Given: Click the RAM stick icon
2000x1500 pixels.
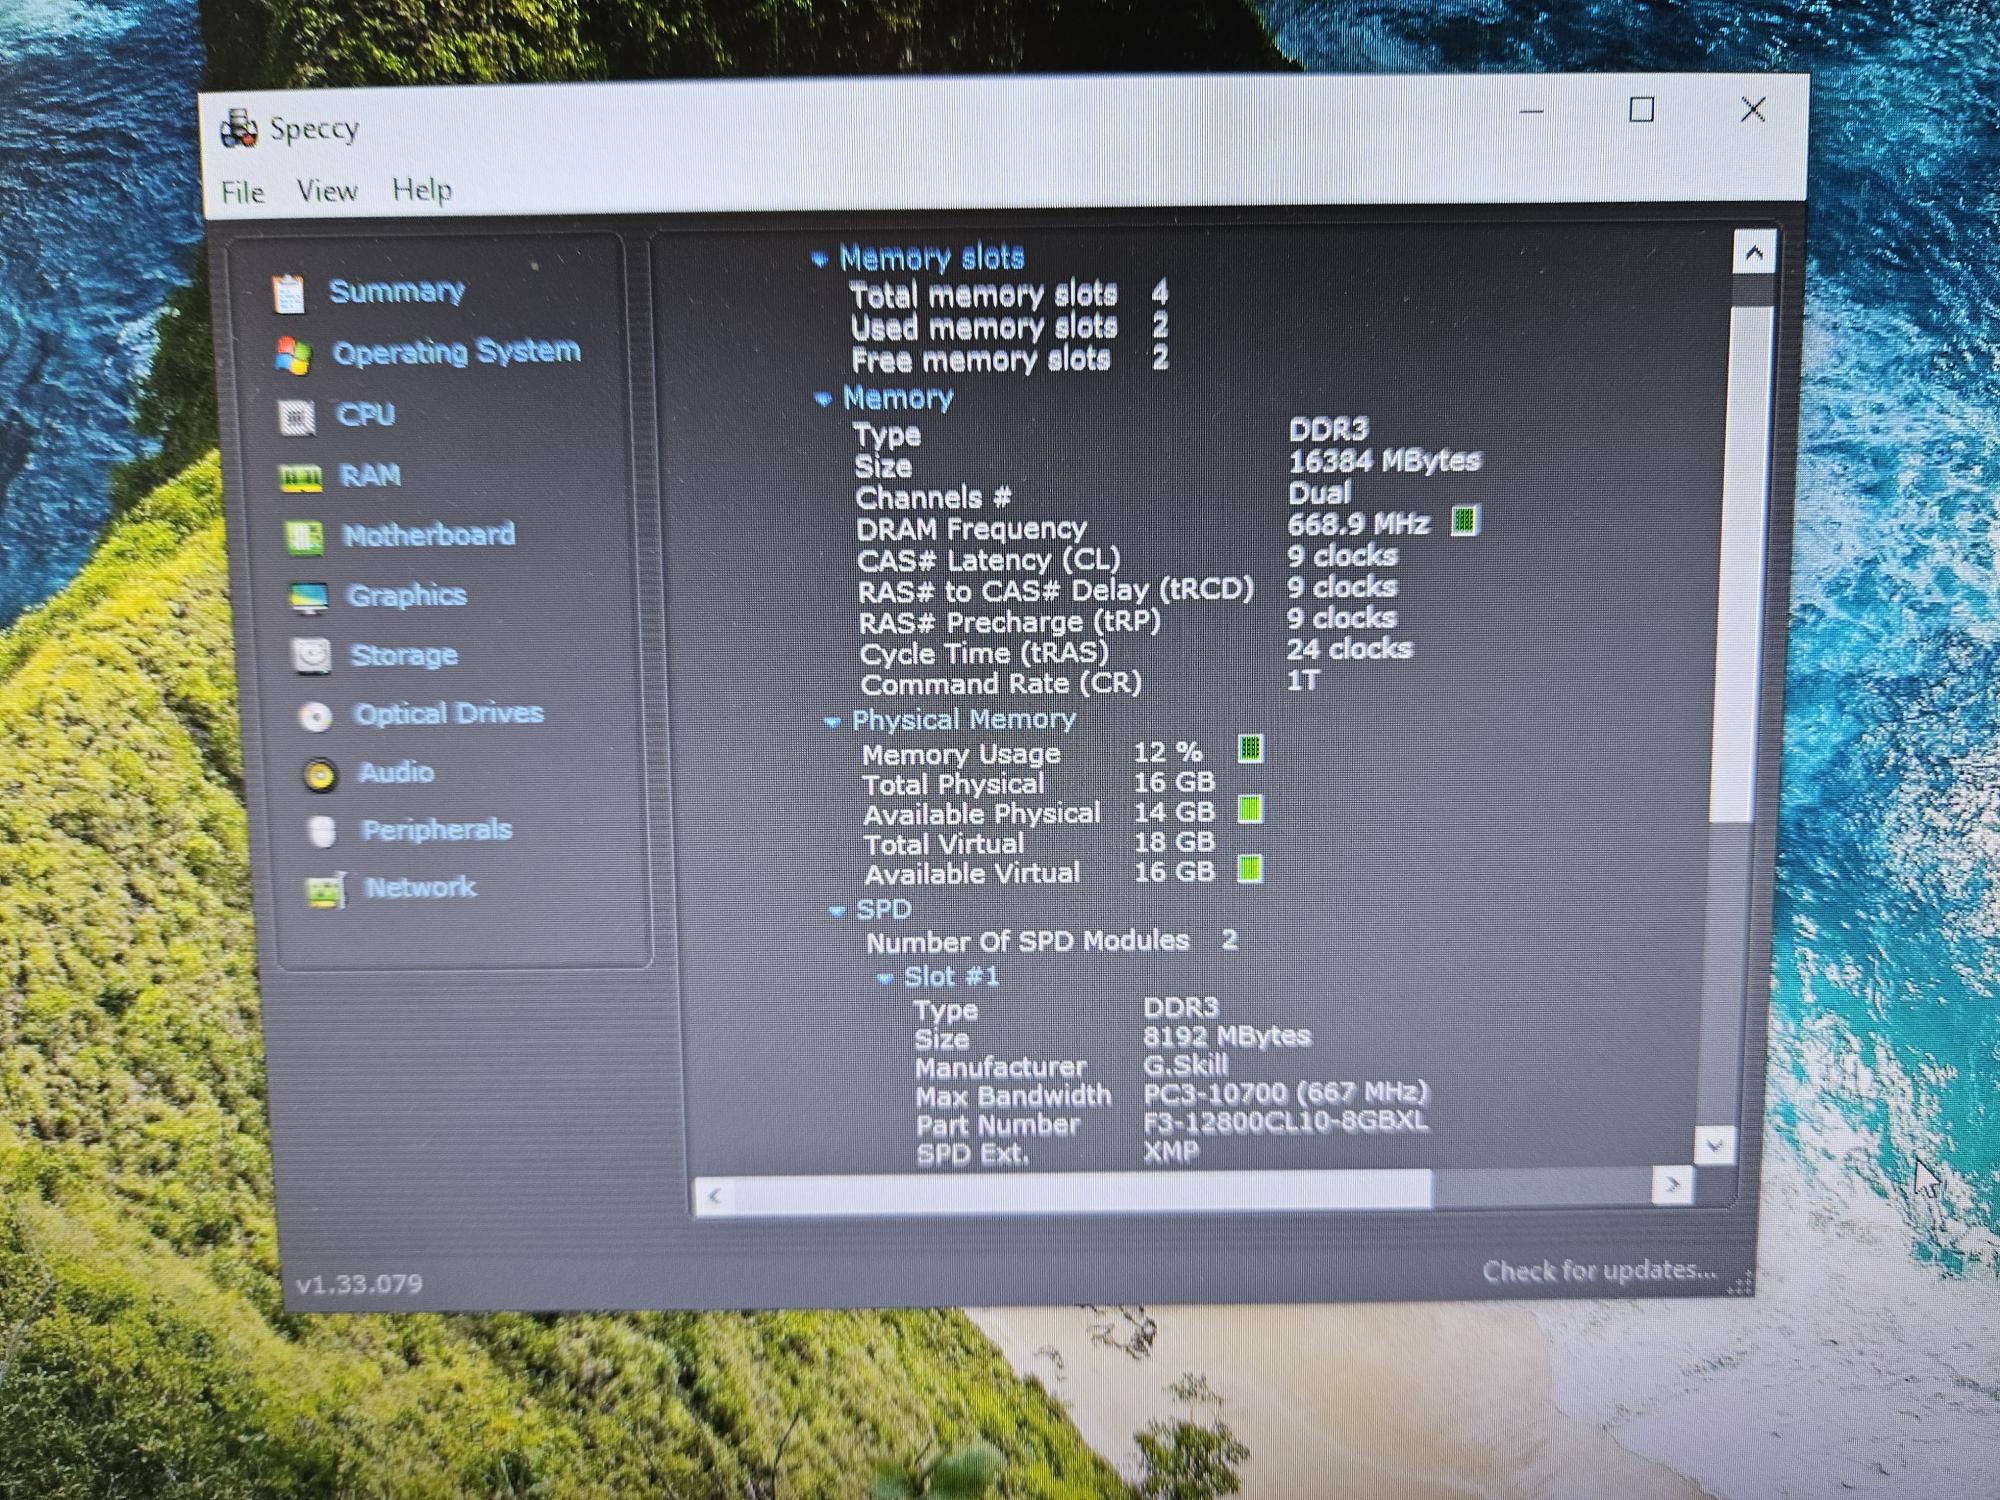Looking at the screenshot, I should 300,478.
